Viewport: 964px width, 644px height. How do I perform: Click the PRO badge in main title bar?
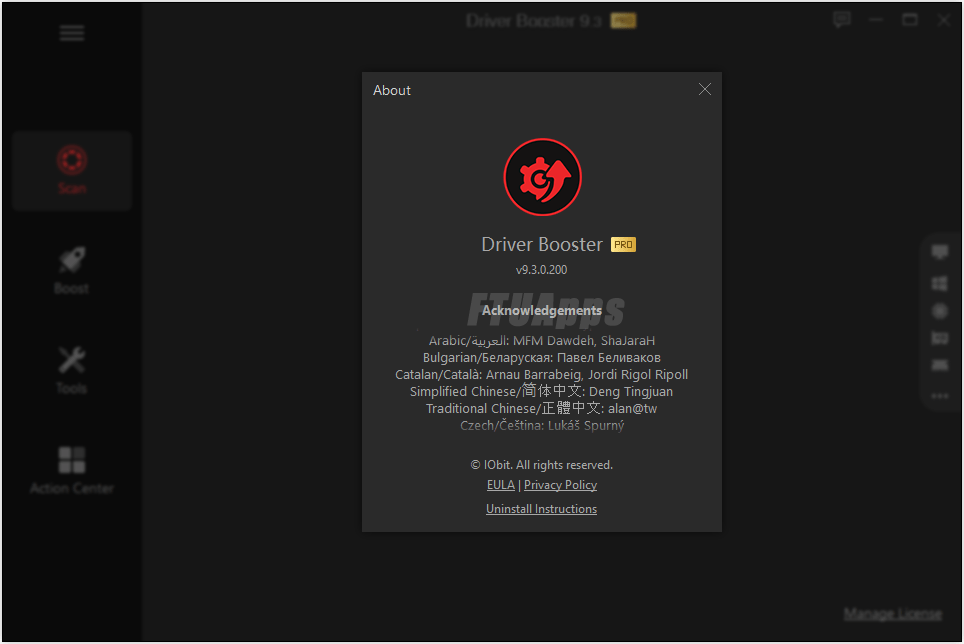pos(623,22)
